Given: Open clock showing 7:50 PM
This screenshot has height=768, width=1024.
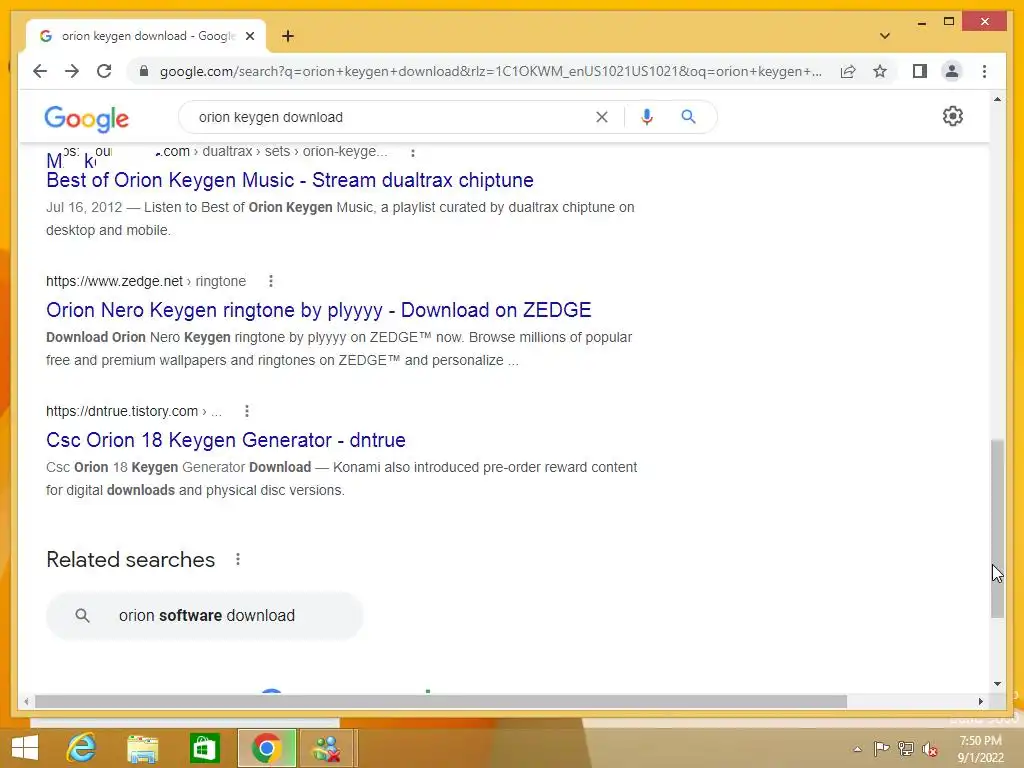Looking at the screenshot, I should 981,749.
